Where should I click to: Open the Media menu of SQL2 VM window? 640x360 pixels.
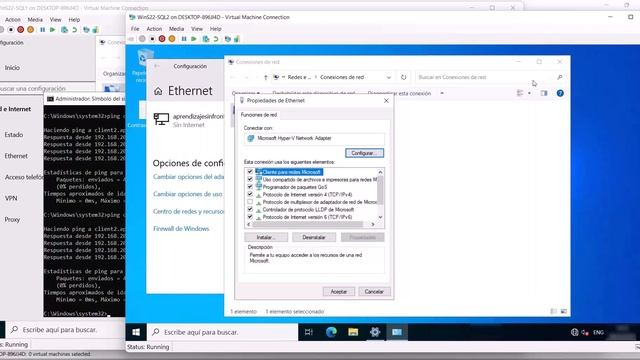[x=176, y=29]
